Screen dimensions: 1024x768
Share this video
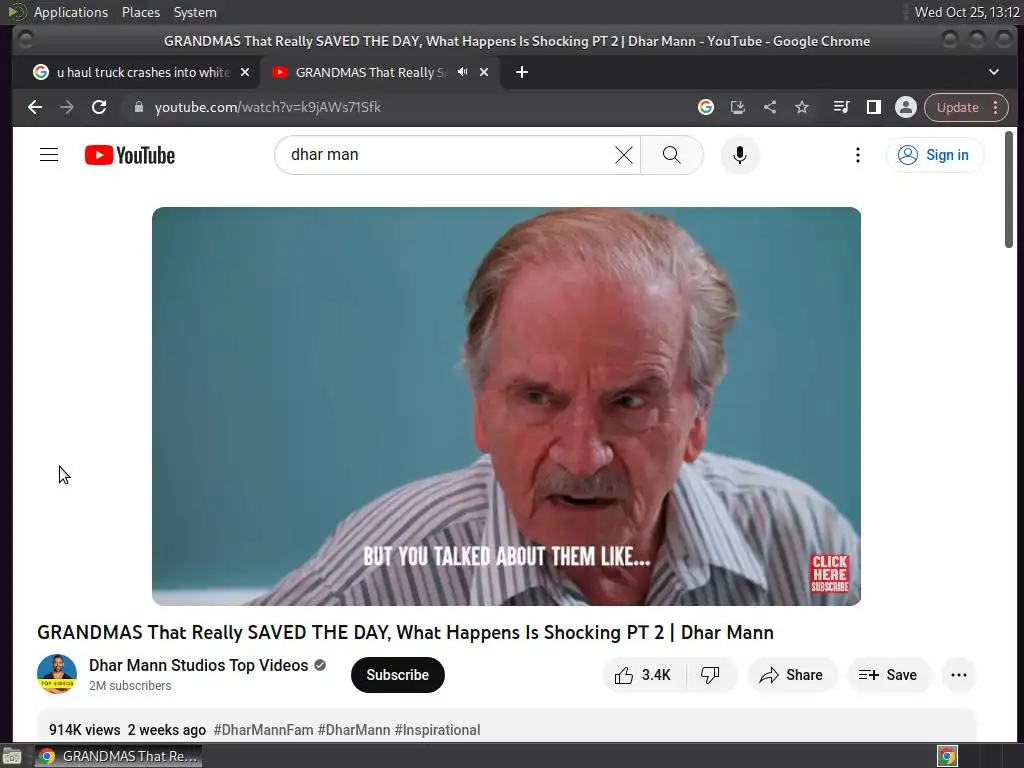pos(791,675)
